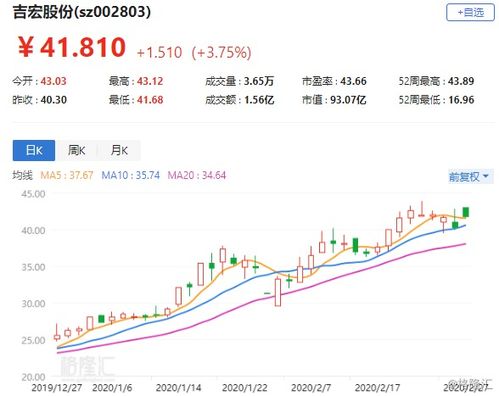Click the 2020/2/17 date label
The width and height of the screenshot is (499, 396).
(x=377, y=388)
